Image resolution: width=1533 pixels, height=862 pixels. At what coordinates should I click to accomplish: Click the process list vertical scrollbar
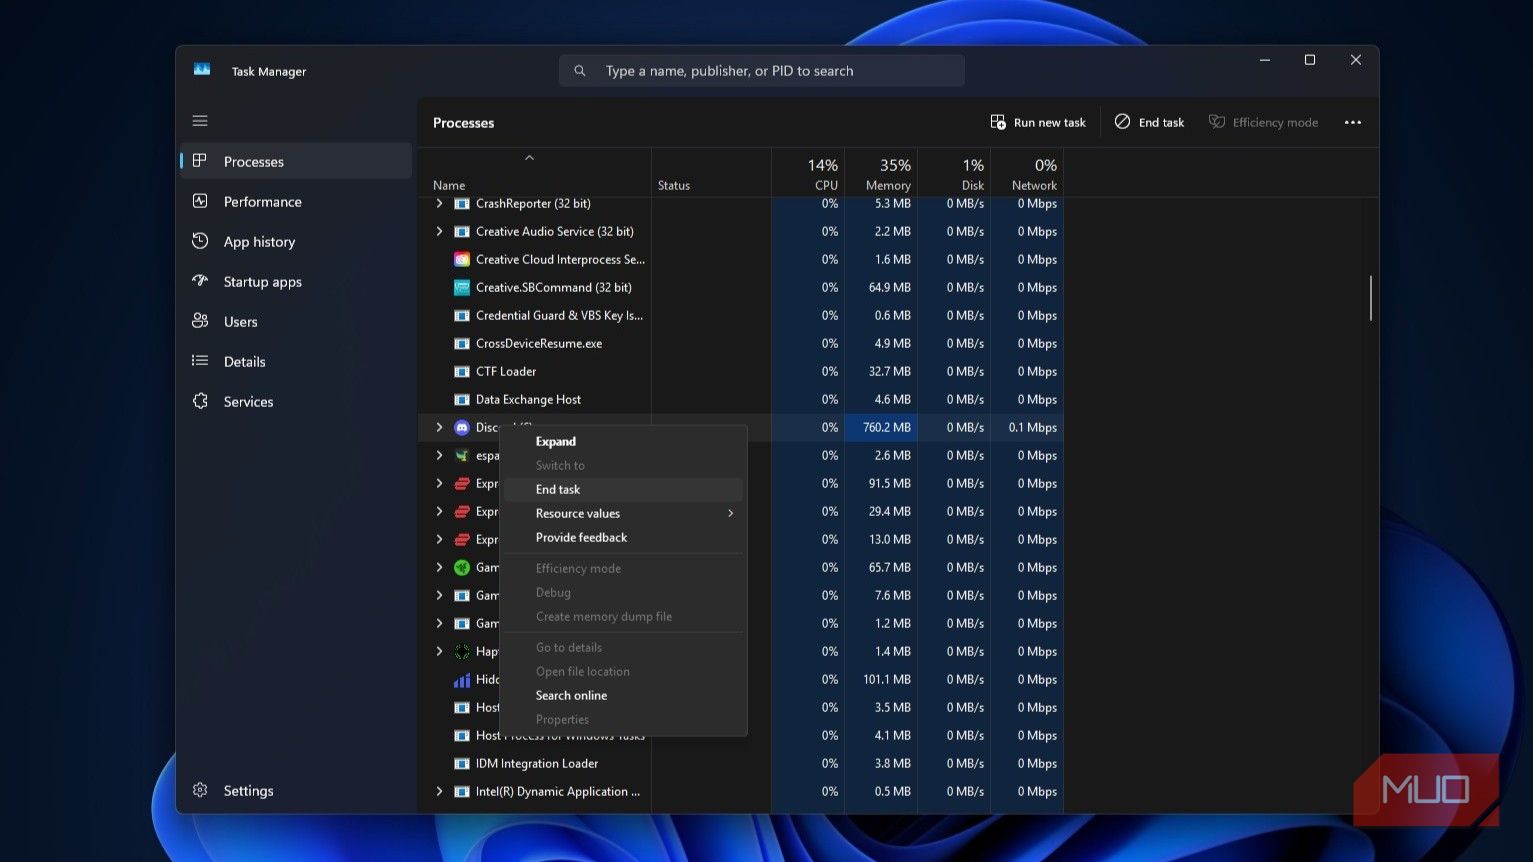point(1370,298)
